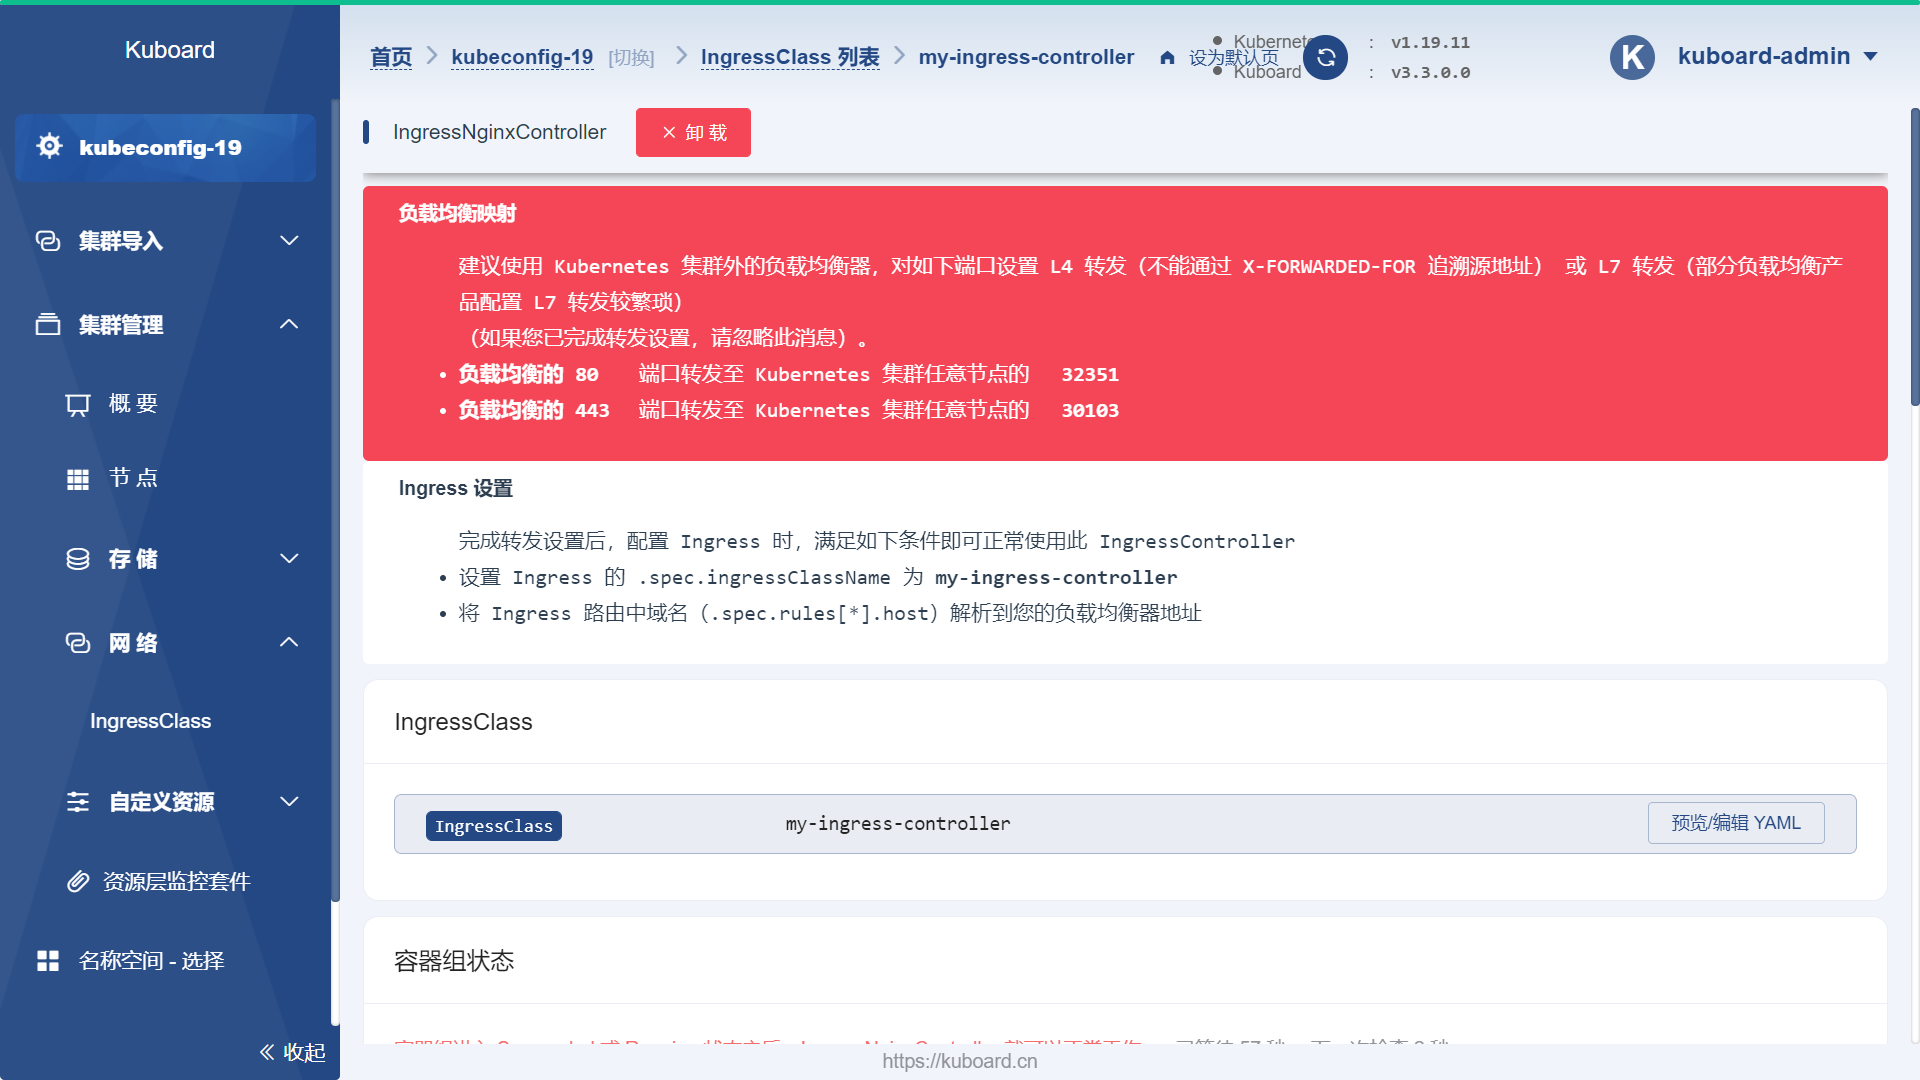Click the kubeconfig-19 gear icon
Screen dimensions: 1920x1080
point(49,146)
